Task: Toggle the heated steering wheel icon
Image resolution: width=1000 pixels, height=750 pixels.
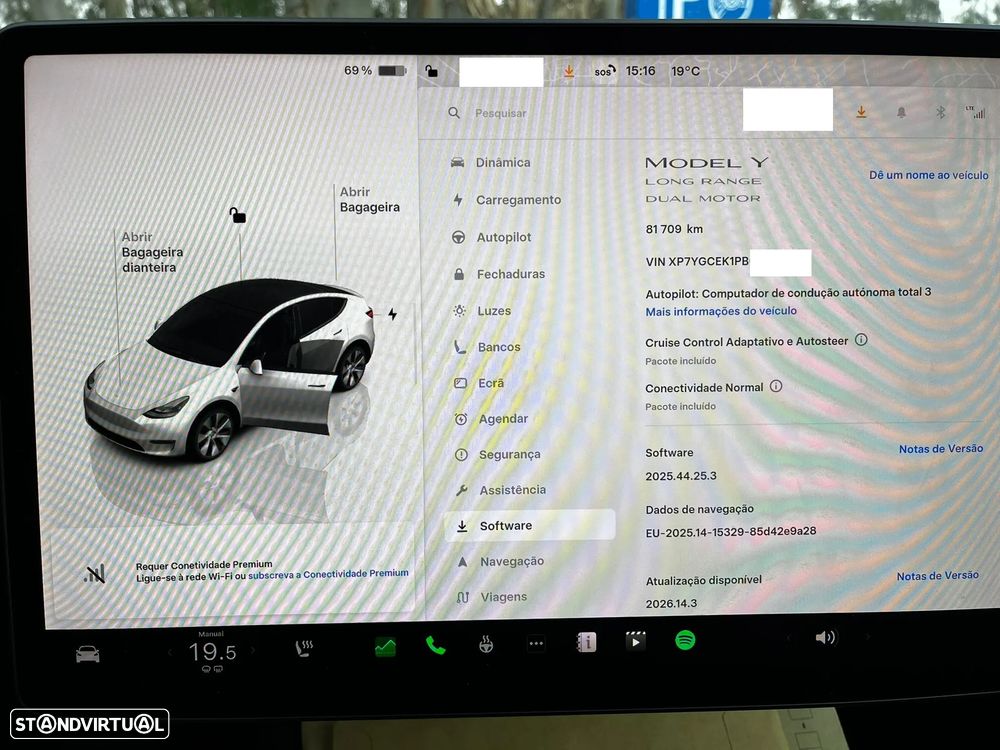Action: [486, 645]
